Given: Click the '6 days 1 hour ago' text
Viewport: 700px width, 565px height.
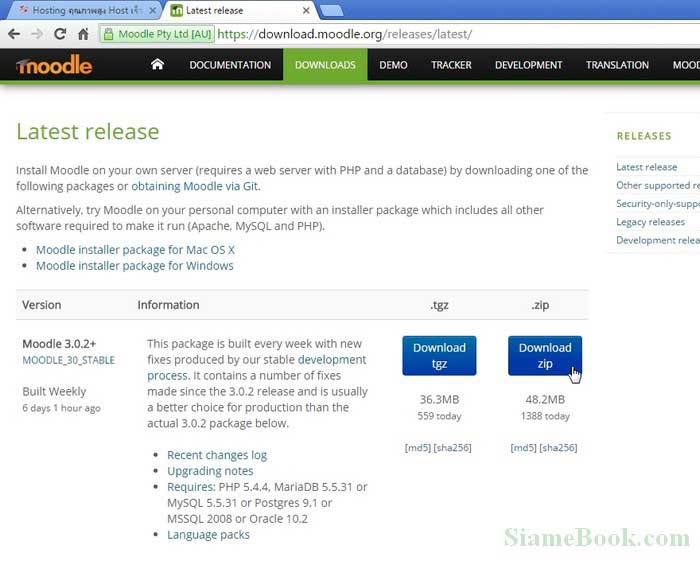Looking at the screenshot, I should (x=62, y=408).
